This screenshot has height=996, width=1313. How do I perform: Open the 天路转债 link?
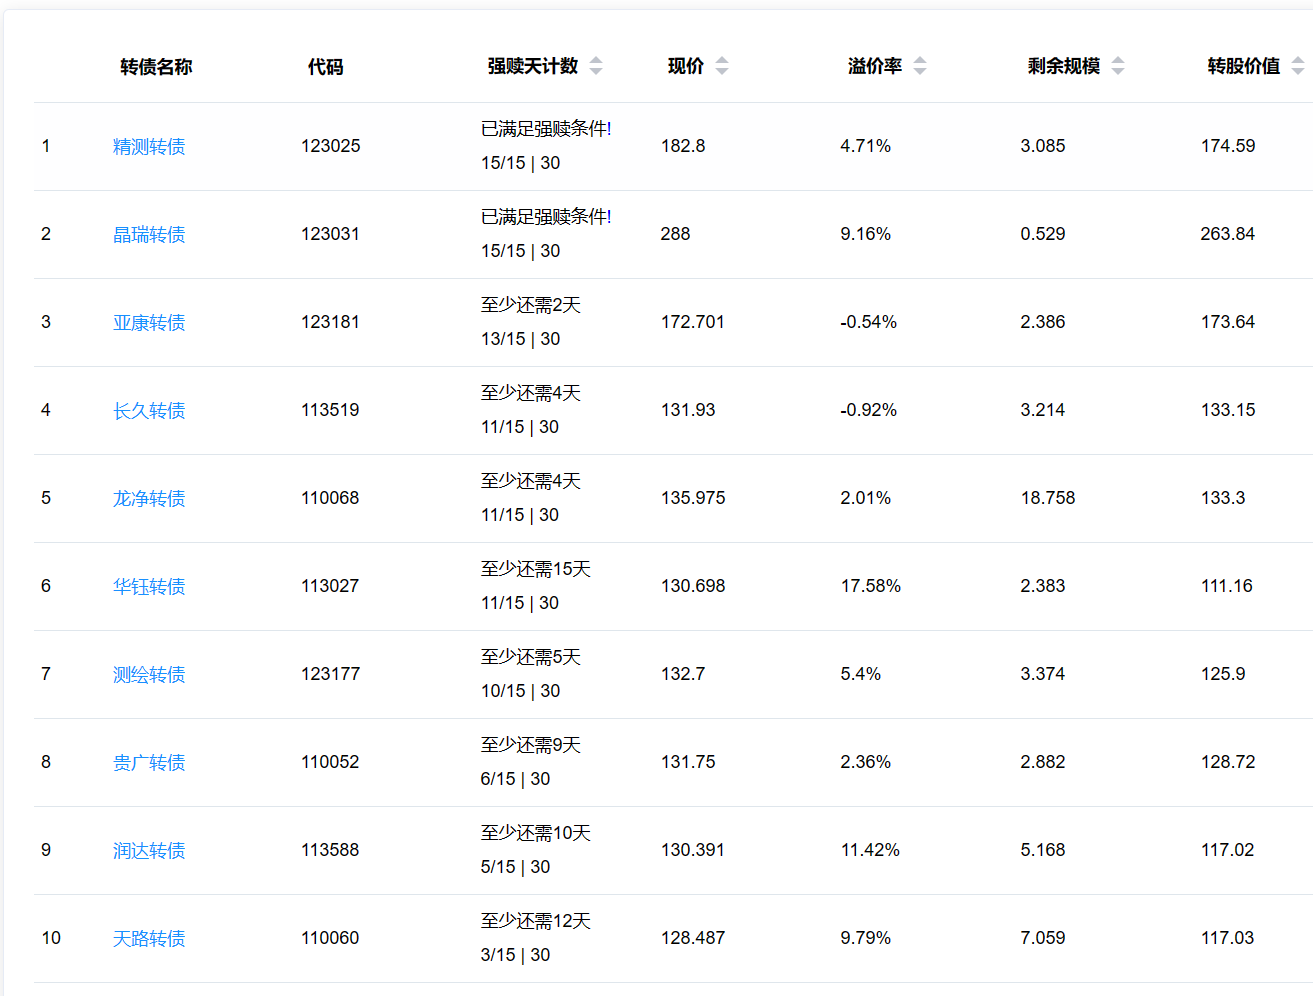(149, 939)
